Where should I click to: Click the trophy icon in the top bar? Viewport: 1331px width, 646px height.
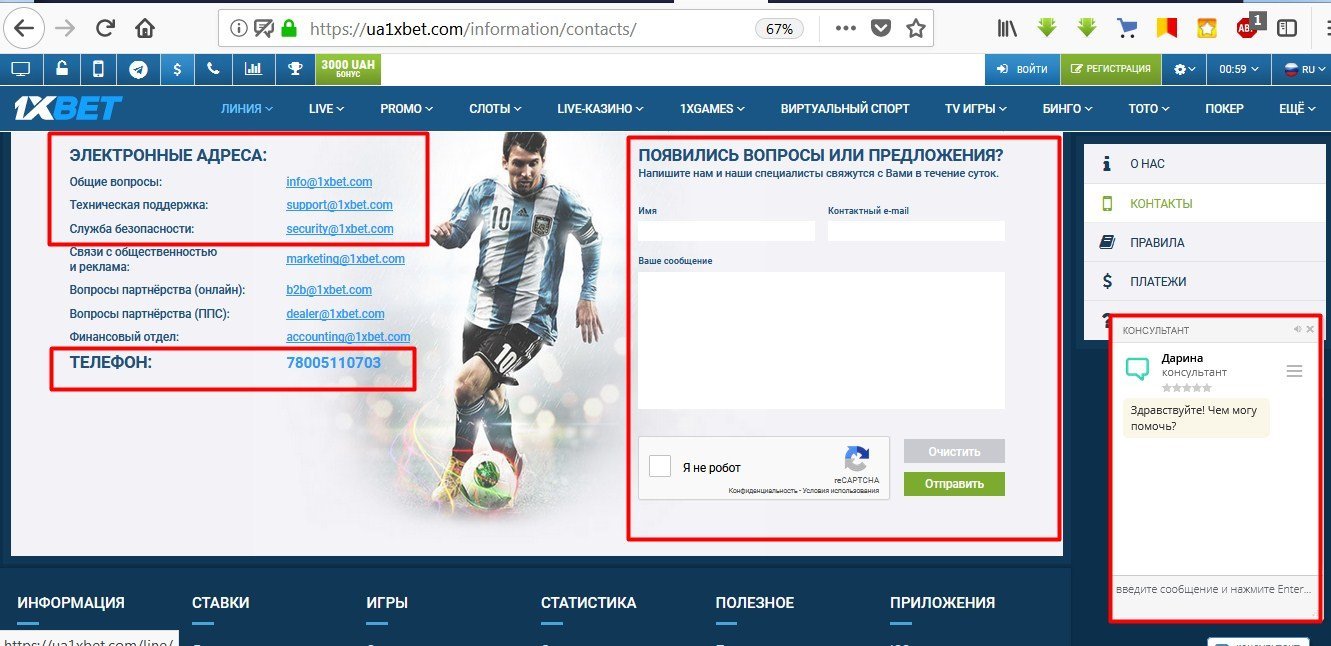pyautogui.click(x=295, y=69)
